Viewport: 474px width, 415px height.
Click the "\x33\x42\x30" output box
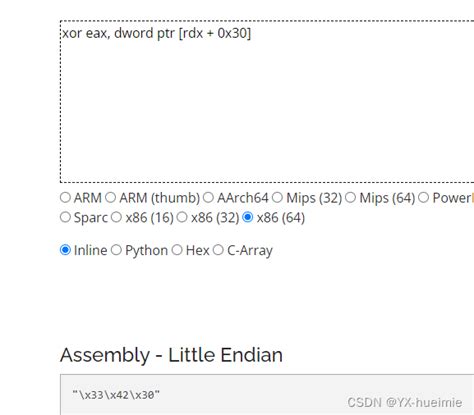(267, 395)
